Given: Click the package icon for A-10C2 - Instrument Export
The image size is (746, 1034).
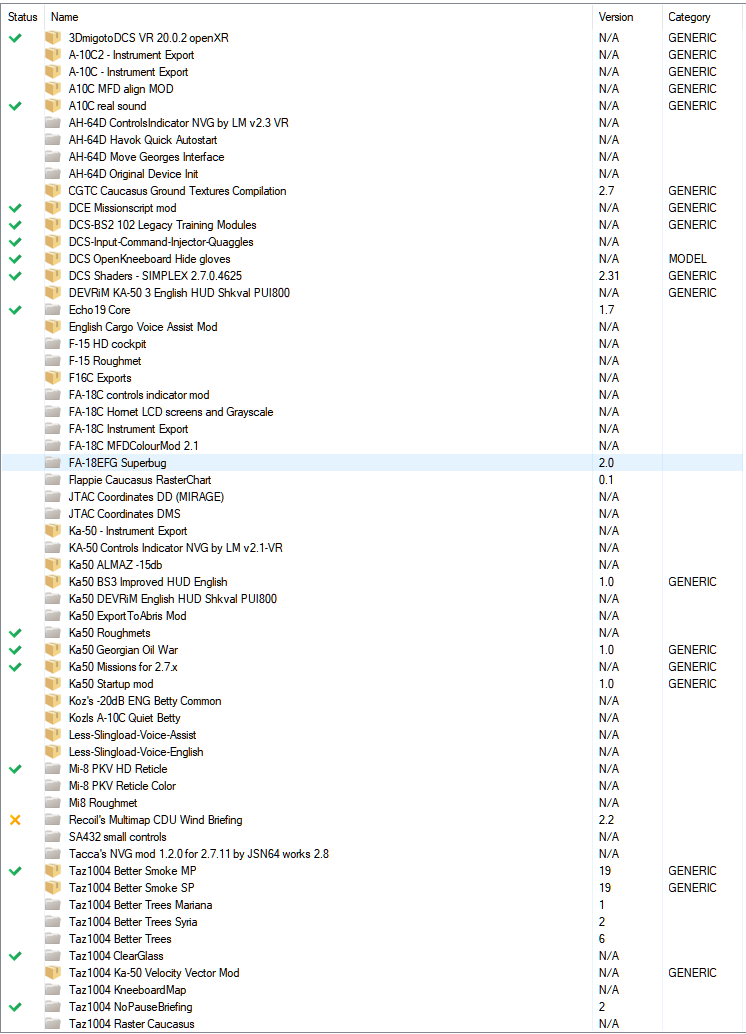Looking at the screenshot, I should pyautogui.click(x=53, y=55).
